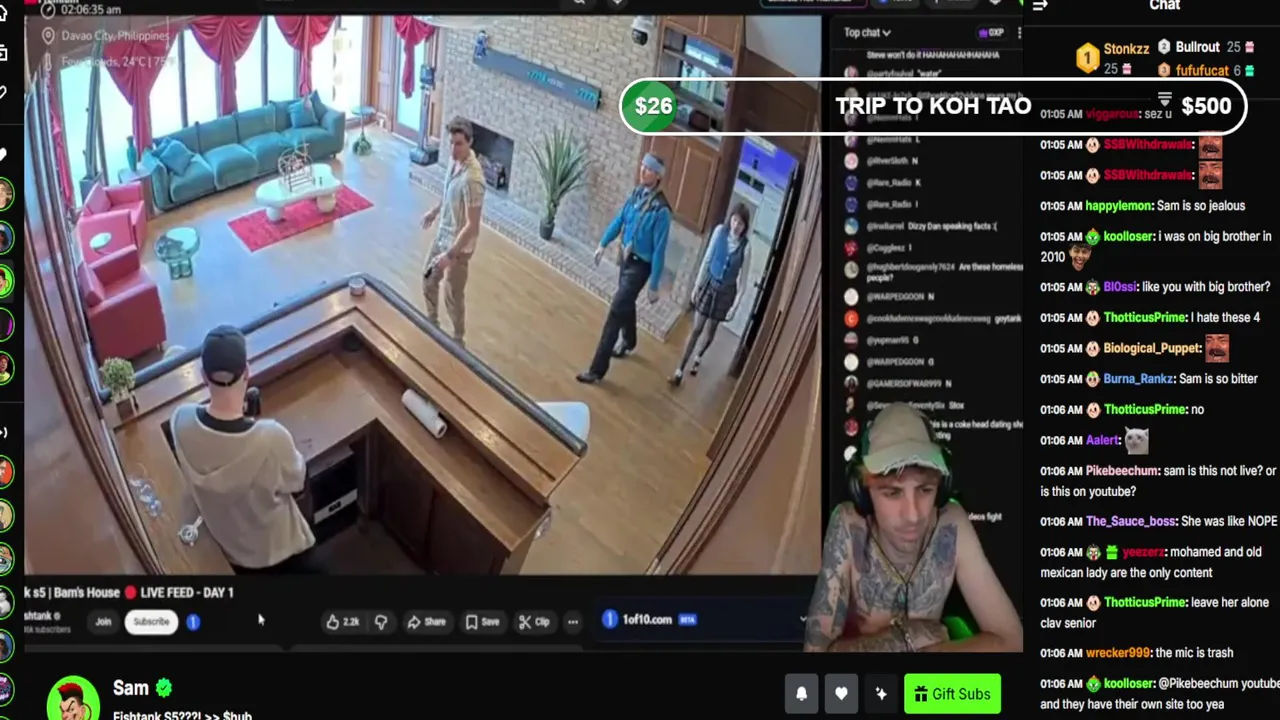Click top gifter Stonkzz name
Image resolution: width=1280 pixels, height=720 pixels.
click(1126, 49)
